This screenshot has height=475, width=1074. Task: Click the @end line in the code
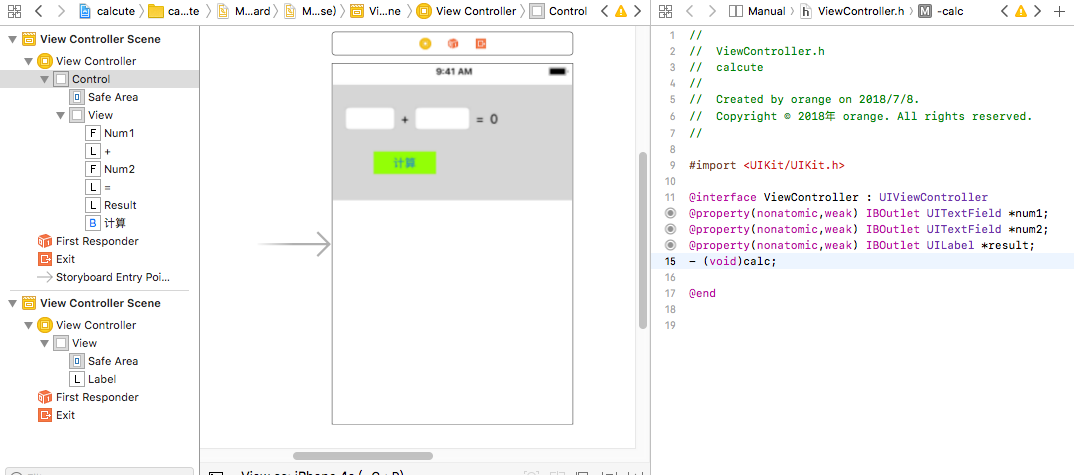pyautogui.click(x=702, y=293)
